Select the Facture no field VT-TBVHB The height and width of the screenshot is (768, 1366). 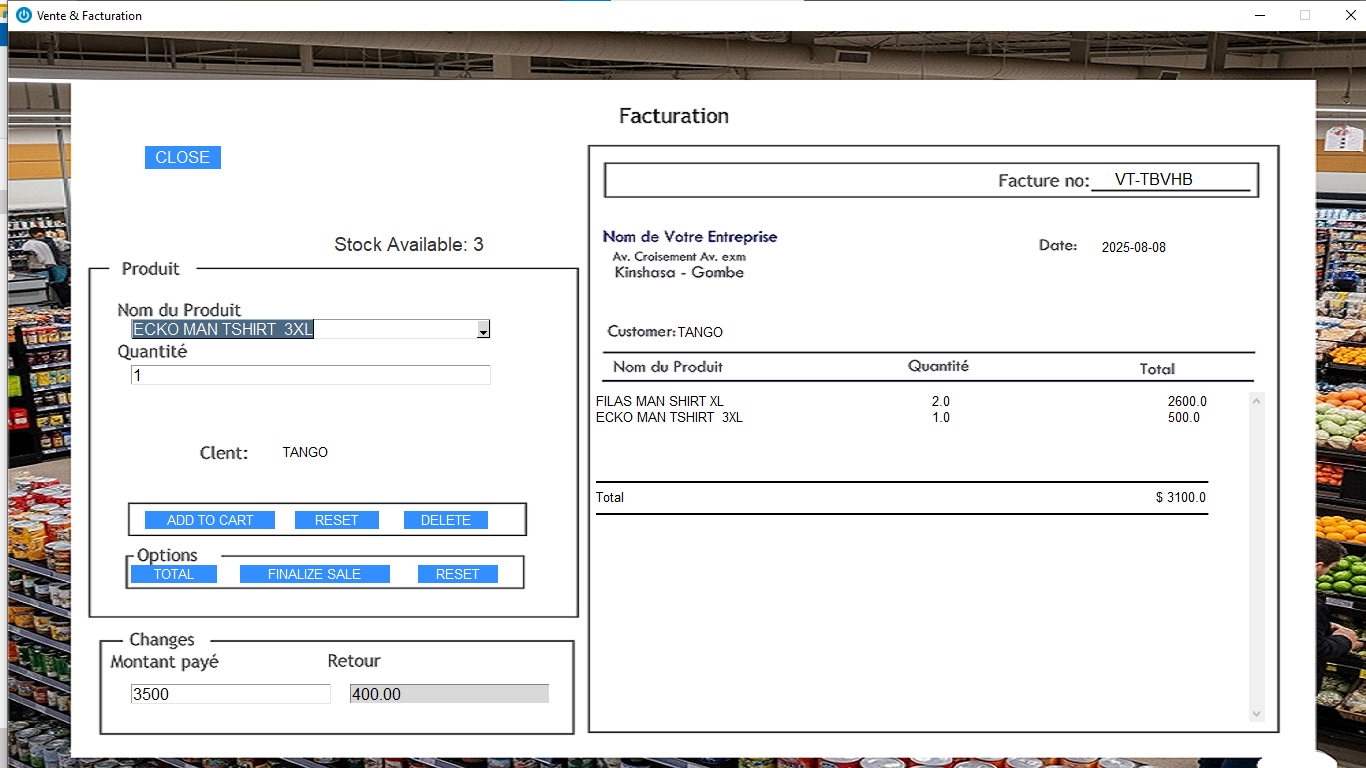pyautogui.click(x=1169, y=180)
